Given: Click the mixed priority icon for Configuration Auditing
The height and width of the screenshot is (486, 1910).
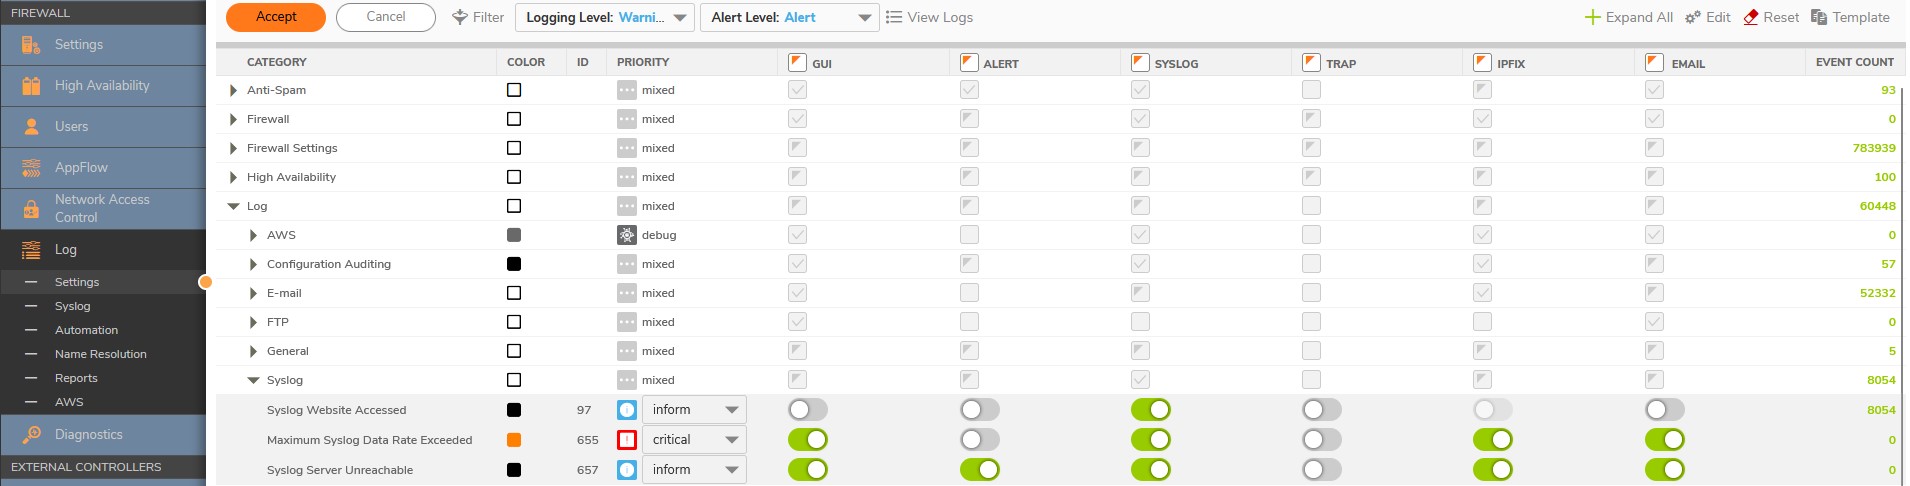Looking at the screenshot, I should [x=627, y=264].
